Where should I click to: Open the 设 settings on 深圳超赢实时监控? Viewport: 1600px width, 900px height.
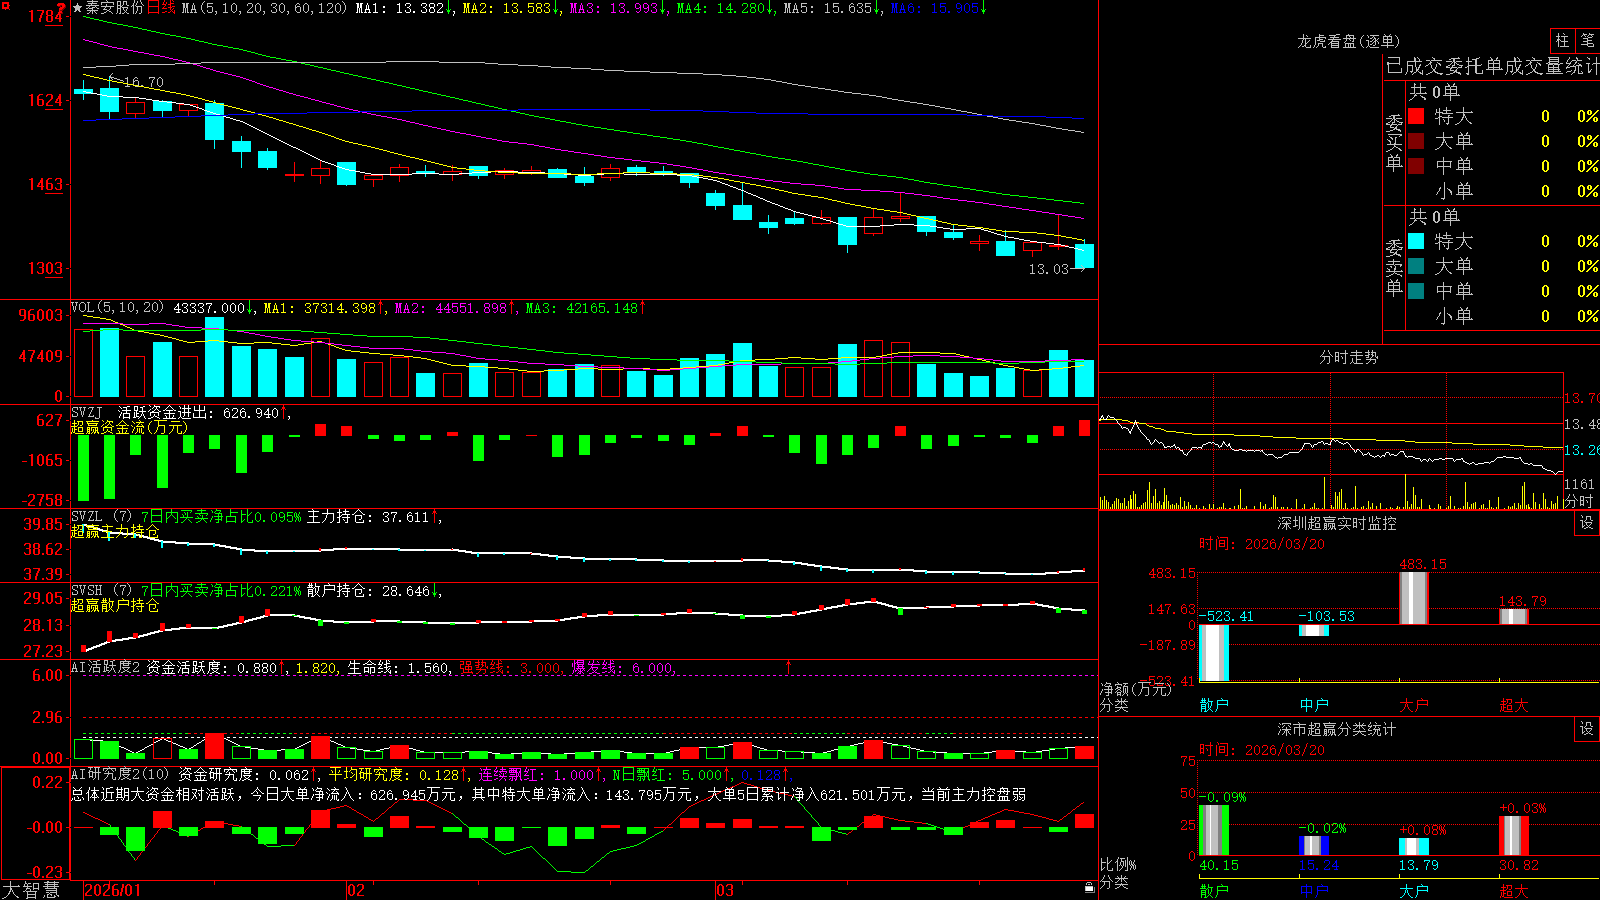pyautogui.click(x=1587, y=523)
